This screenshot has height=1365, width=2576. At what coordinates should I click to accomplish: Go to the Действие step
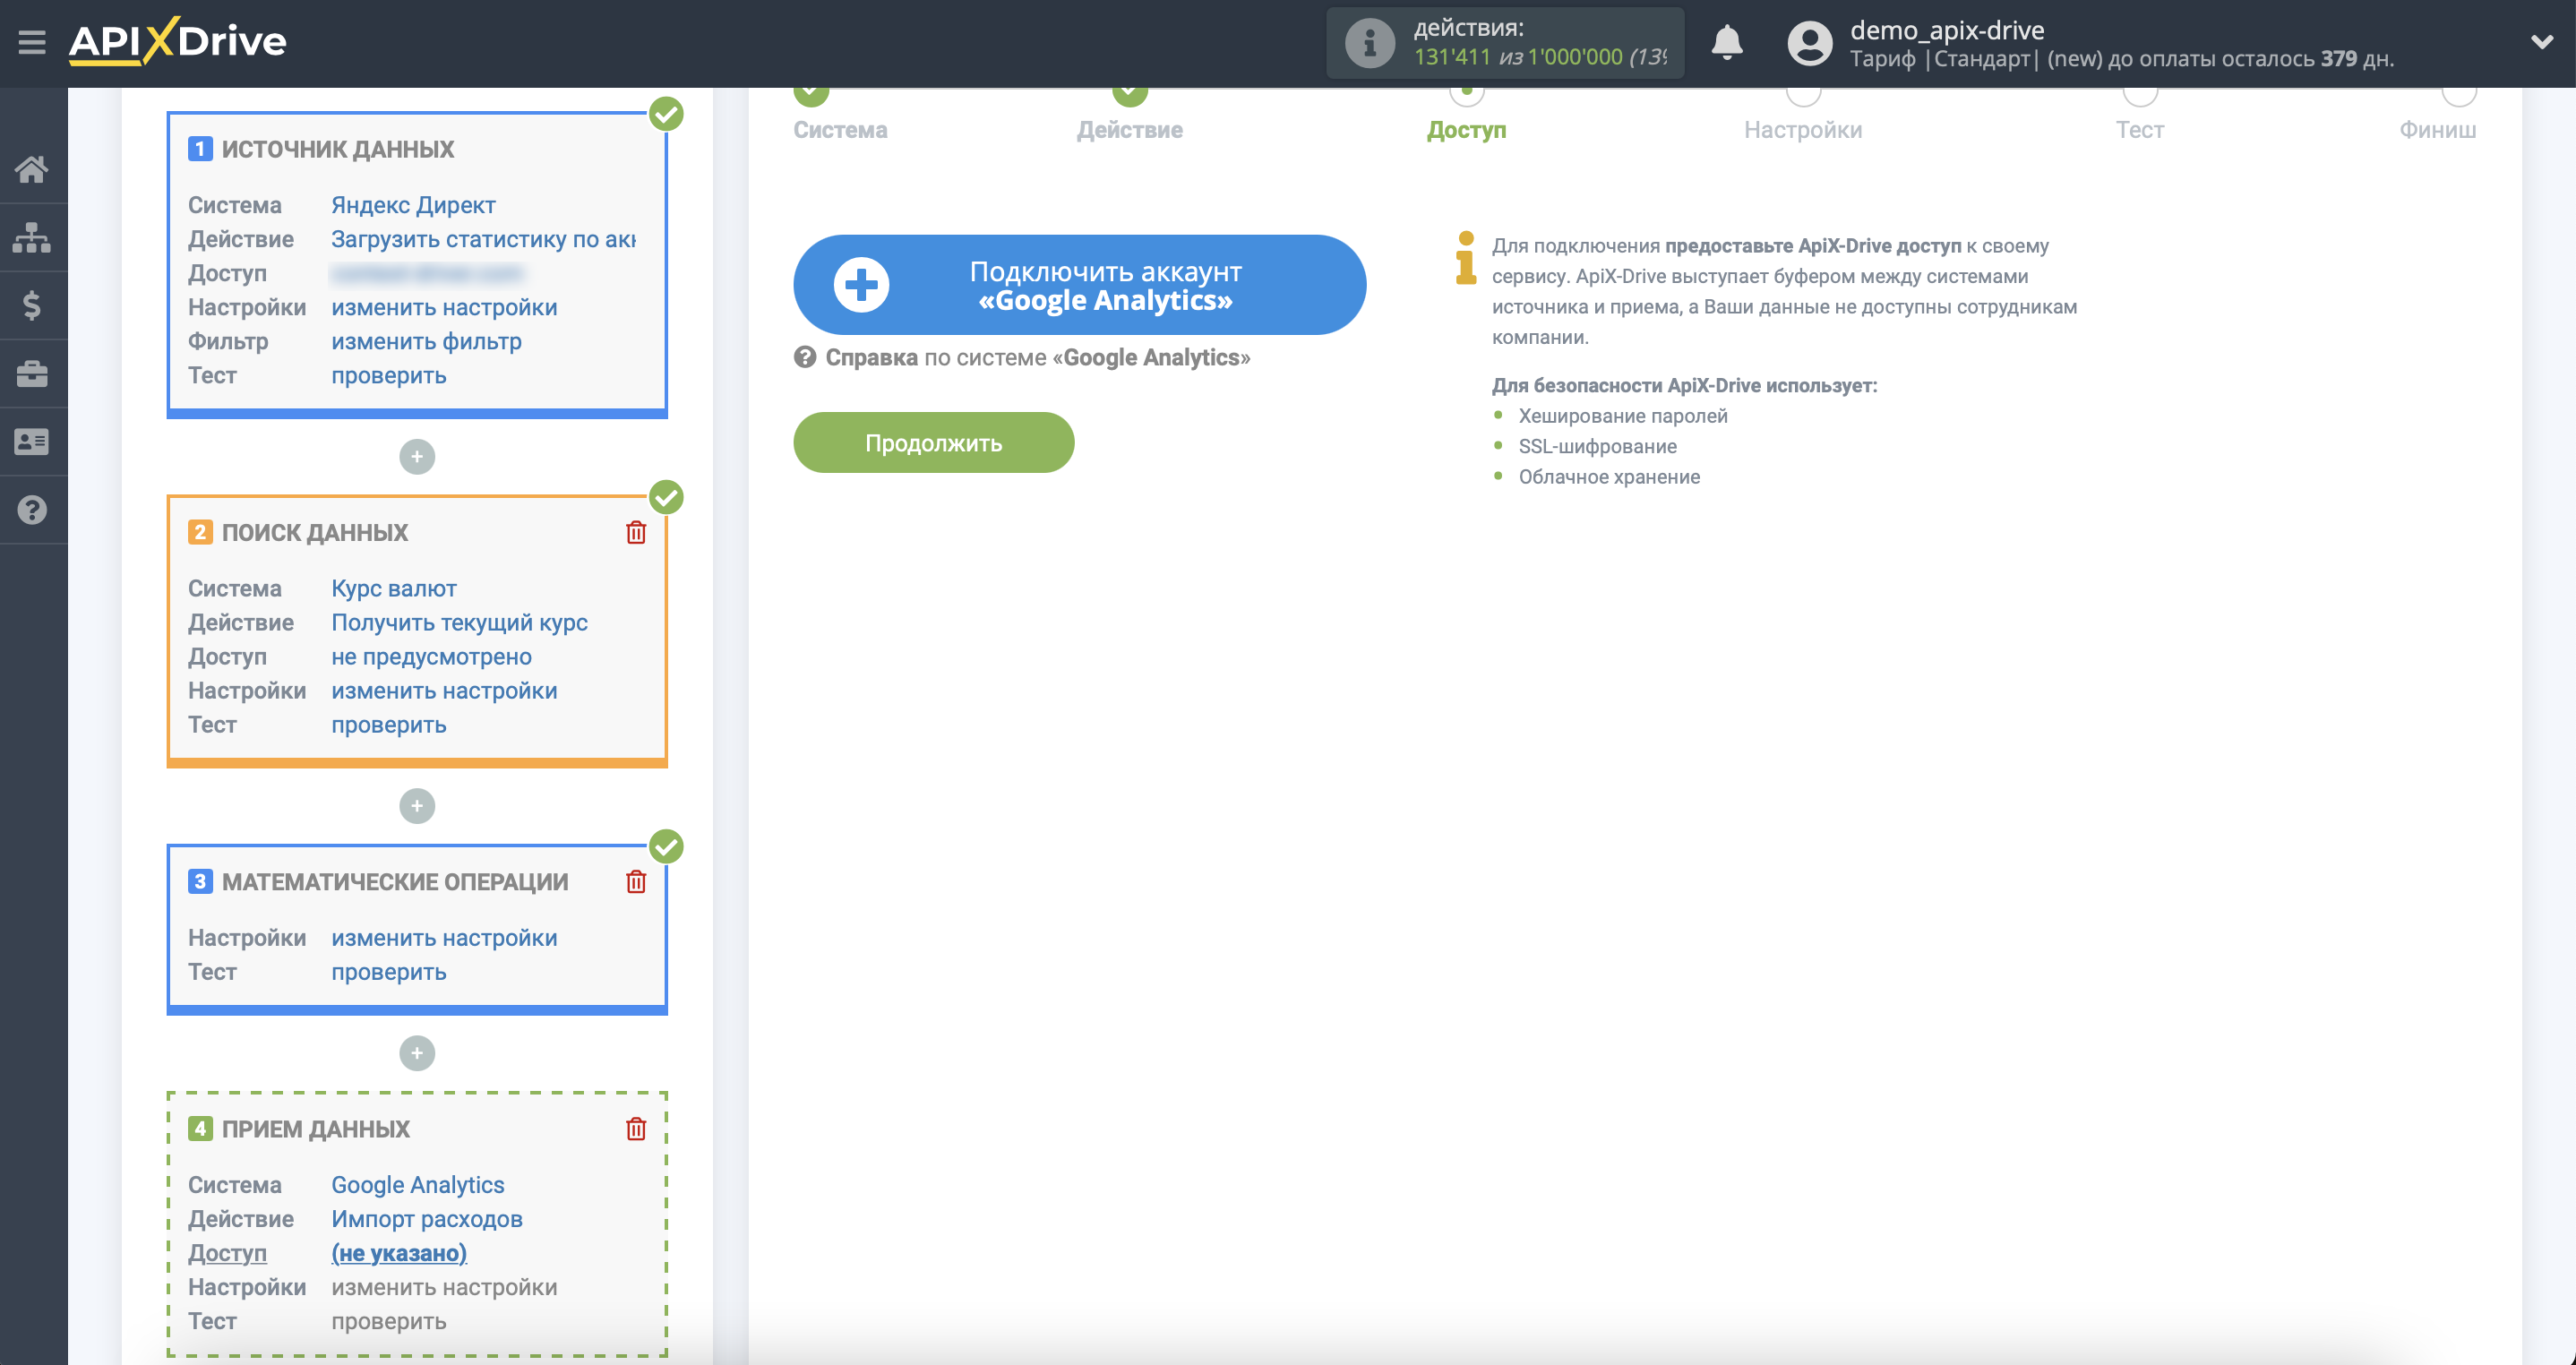[1129, 129]
